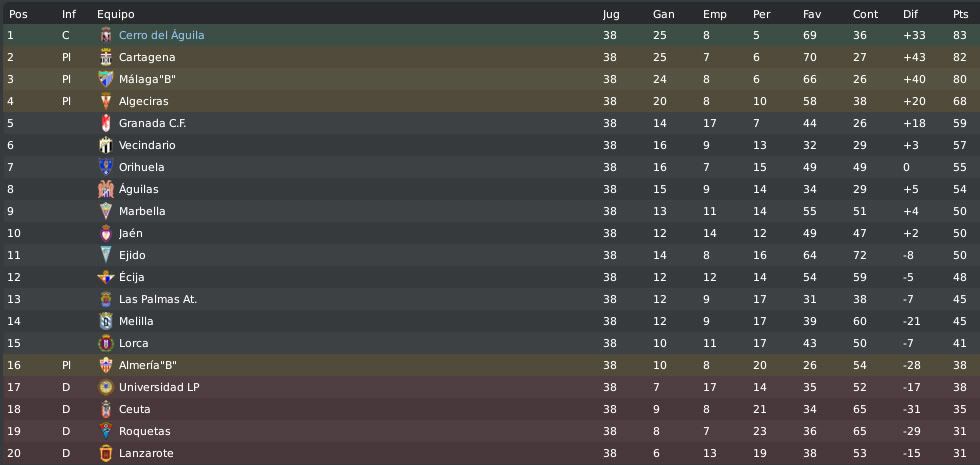Open the Las Palmas At. team link

pyautogui.click(x=158, y=299)
